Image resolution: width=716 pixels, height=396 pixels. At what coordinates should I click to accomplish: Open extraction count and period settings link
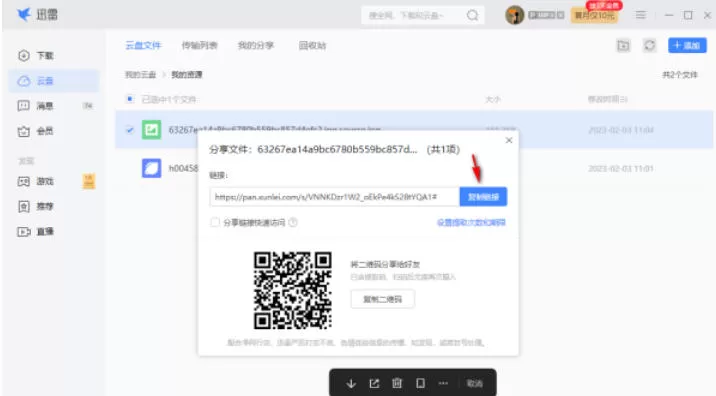tap(471, 222)
